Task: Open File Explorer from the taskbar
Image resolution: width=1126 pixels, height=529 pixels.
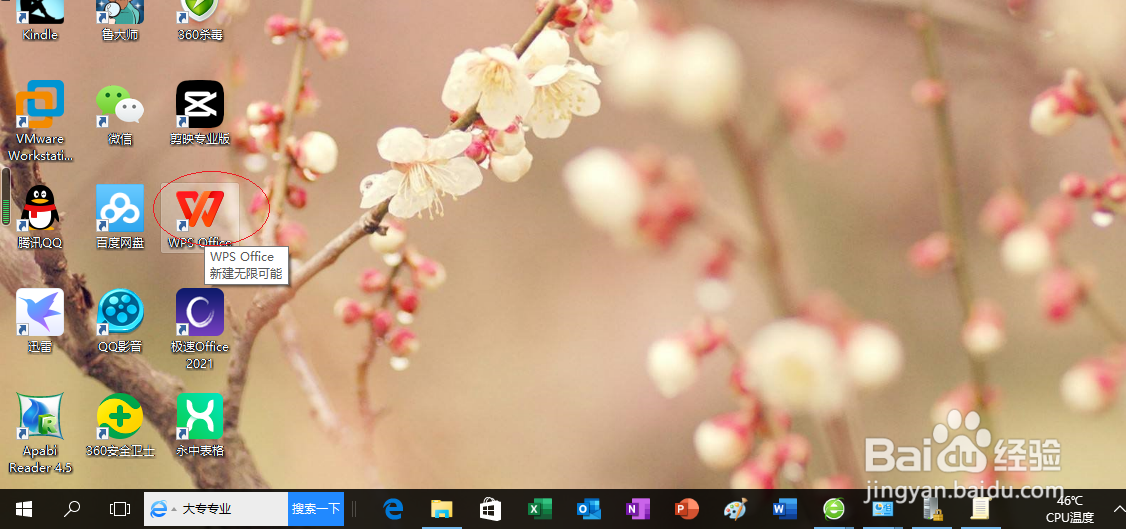Action: click(442, 509)
